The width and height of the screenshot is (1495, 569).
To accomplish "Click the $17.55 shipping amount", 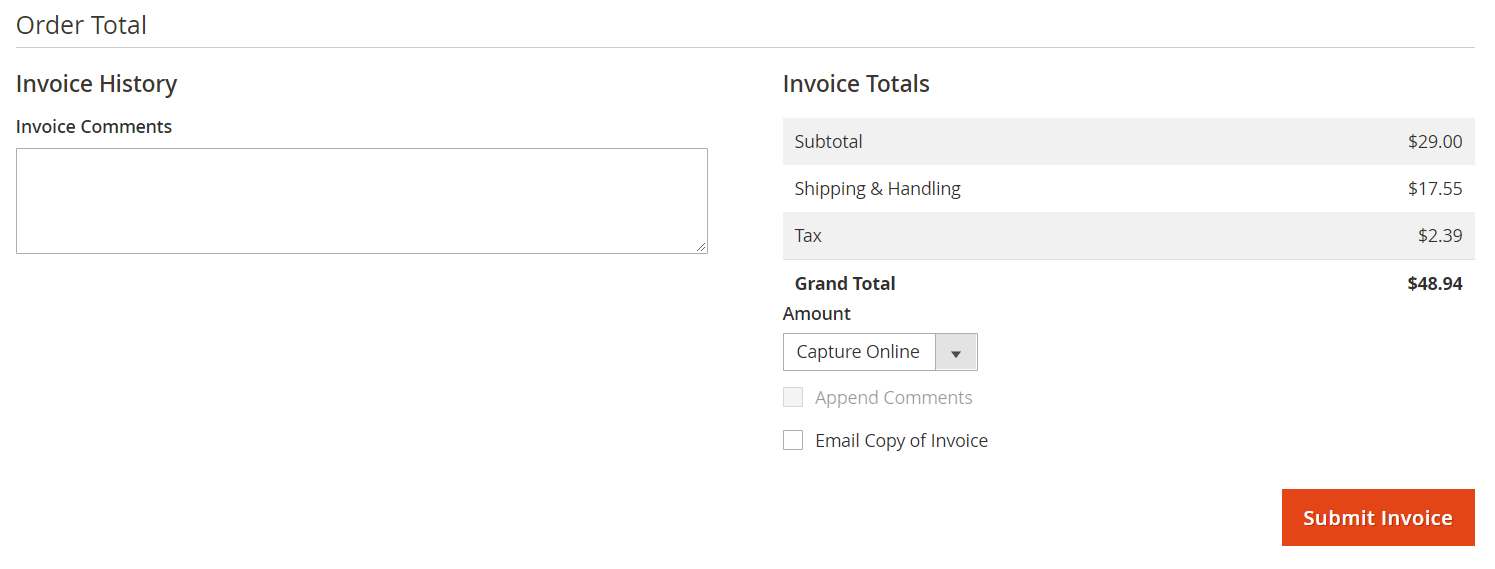I will click(x=1435, y=188).
